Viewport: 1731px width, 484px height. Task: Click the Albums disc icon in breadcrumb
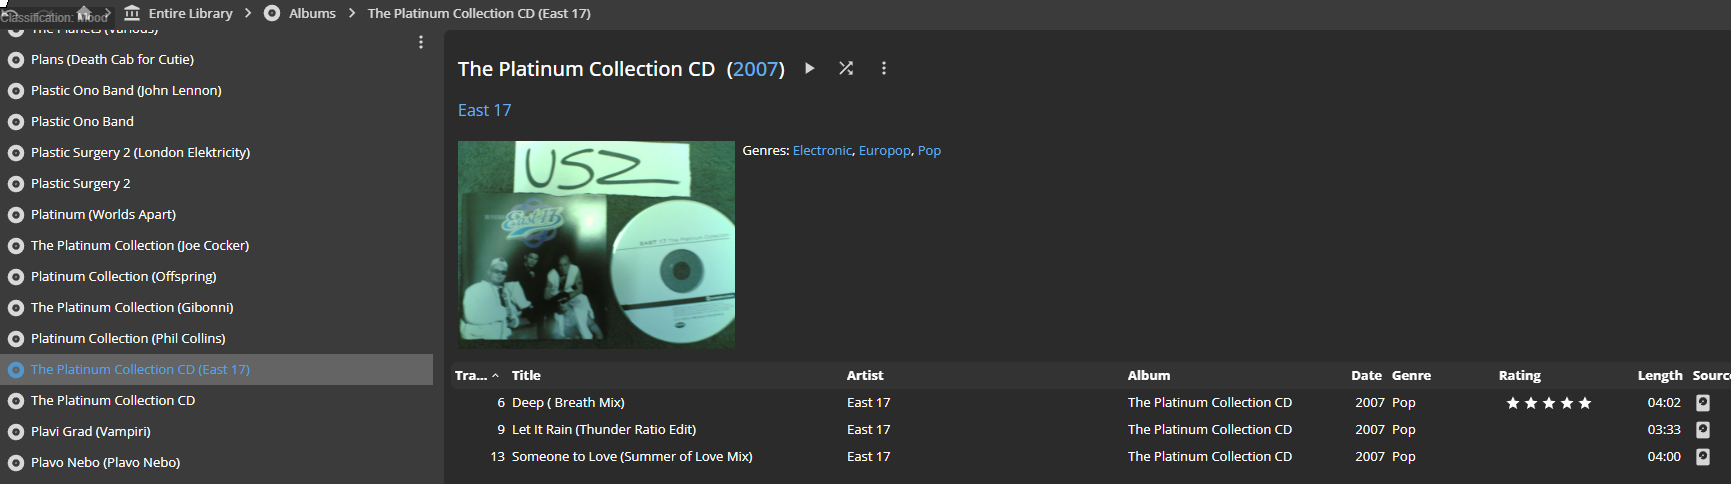click(x=272, y=13)
